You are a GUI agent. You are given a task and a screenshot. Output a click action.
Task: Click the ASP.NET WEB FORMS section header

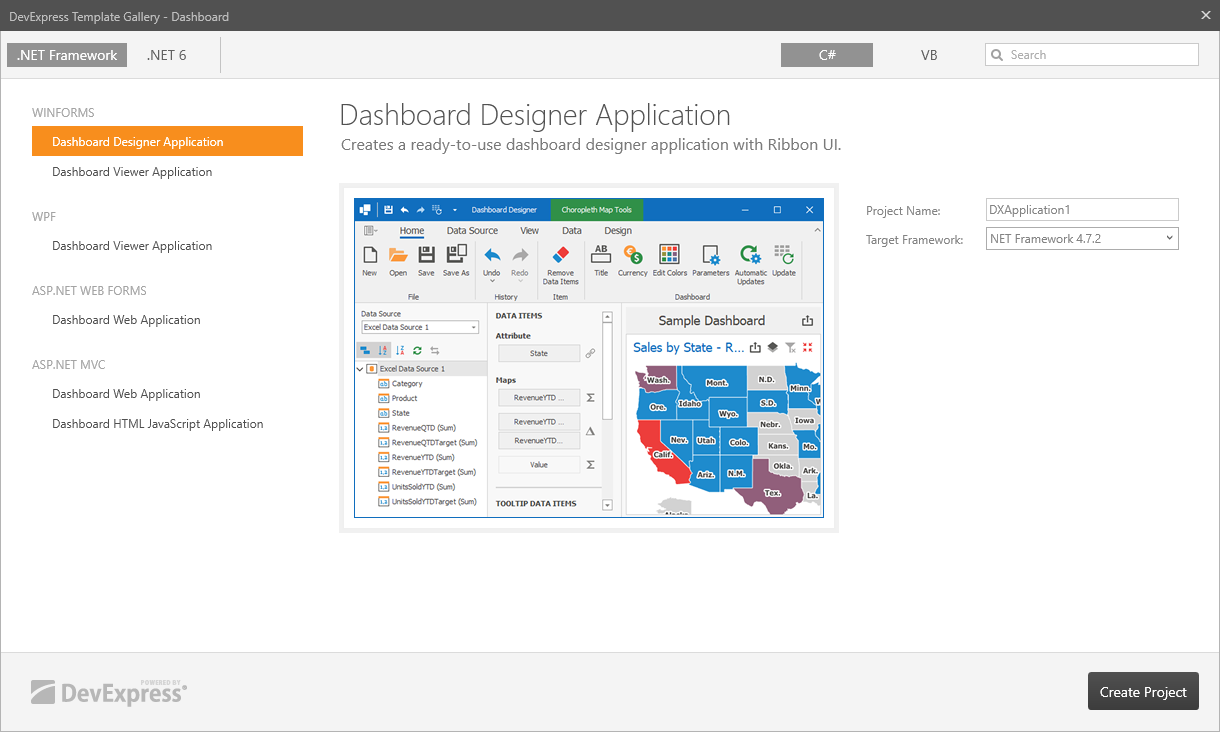[89, 291]
